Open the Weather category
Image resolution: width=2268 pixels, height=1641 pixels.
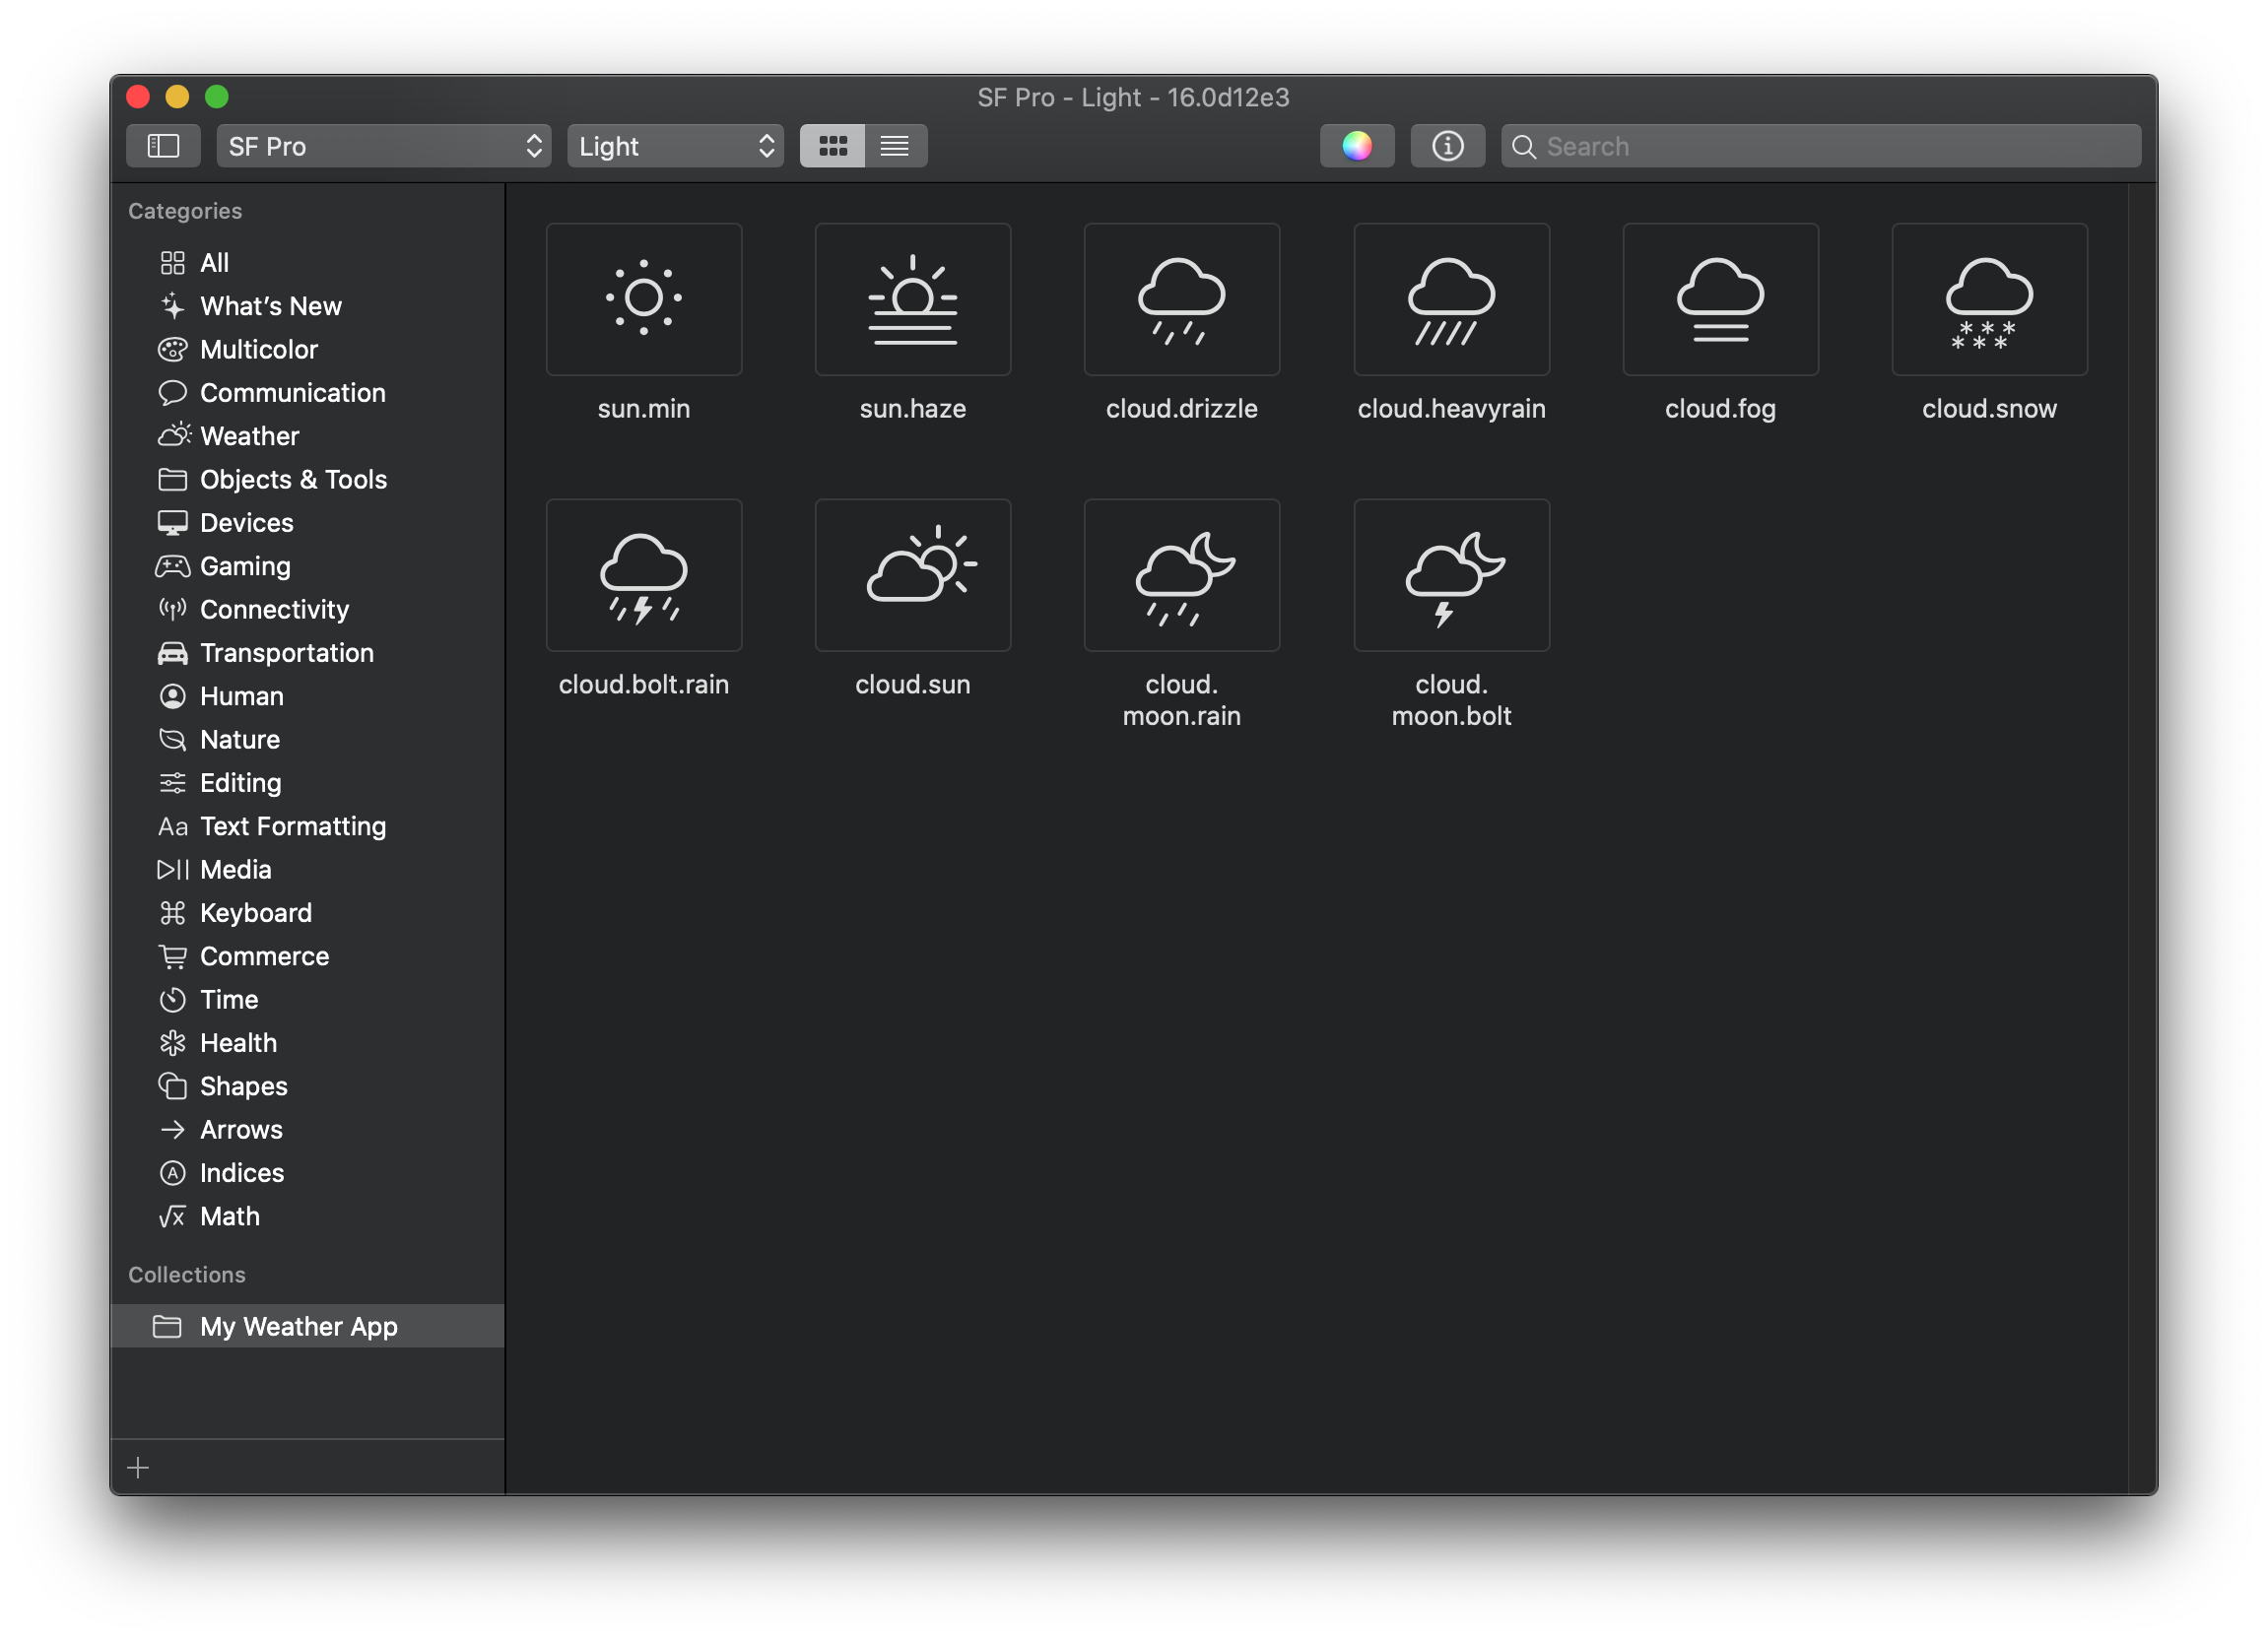(249, 436)
